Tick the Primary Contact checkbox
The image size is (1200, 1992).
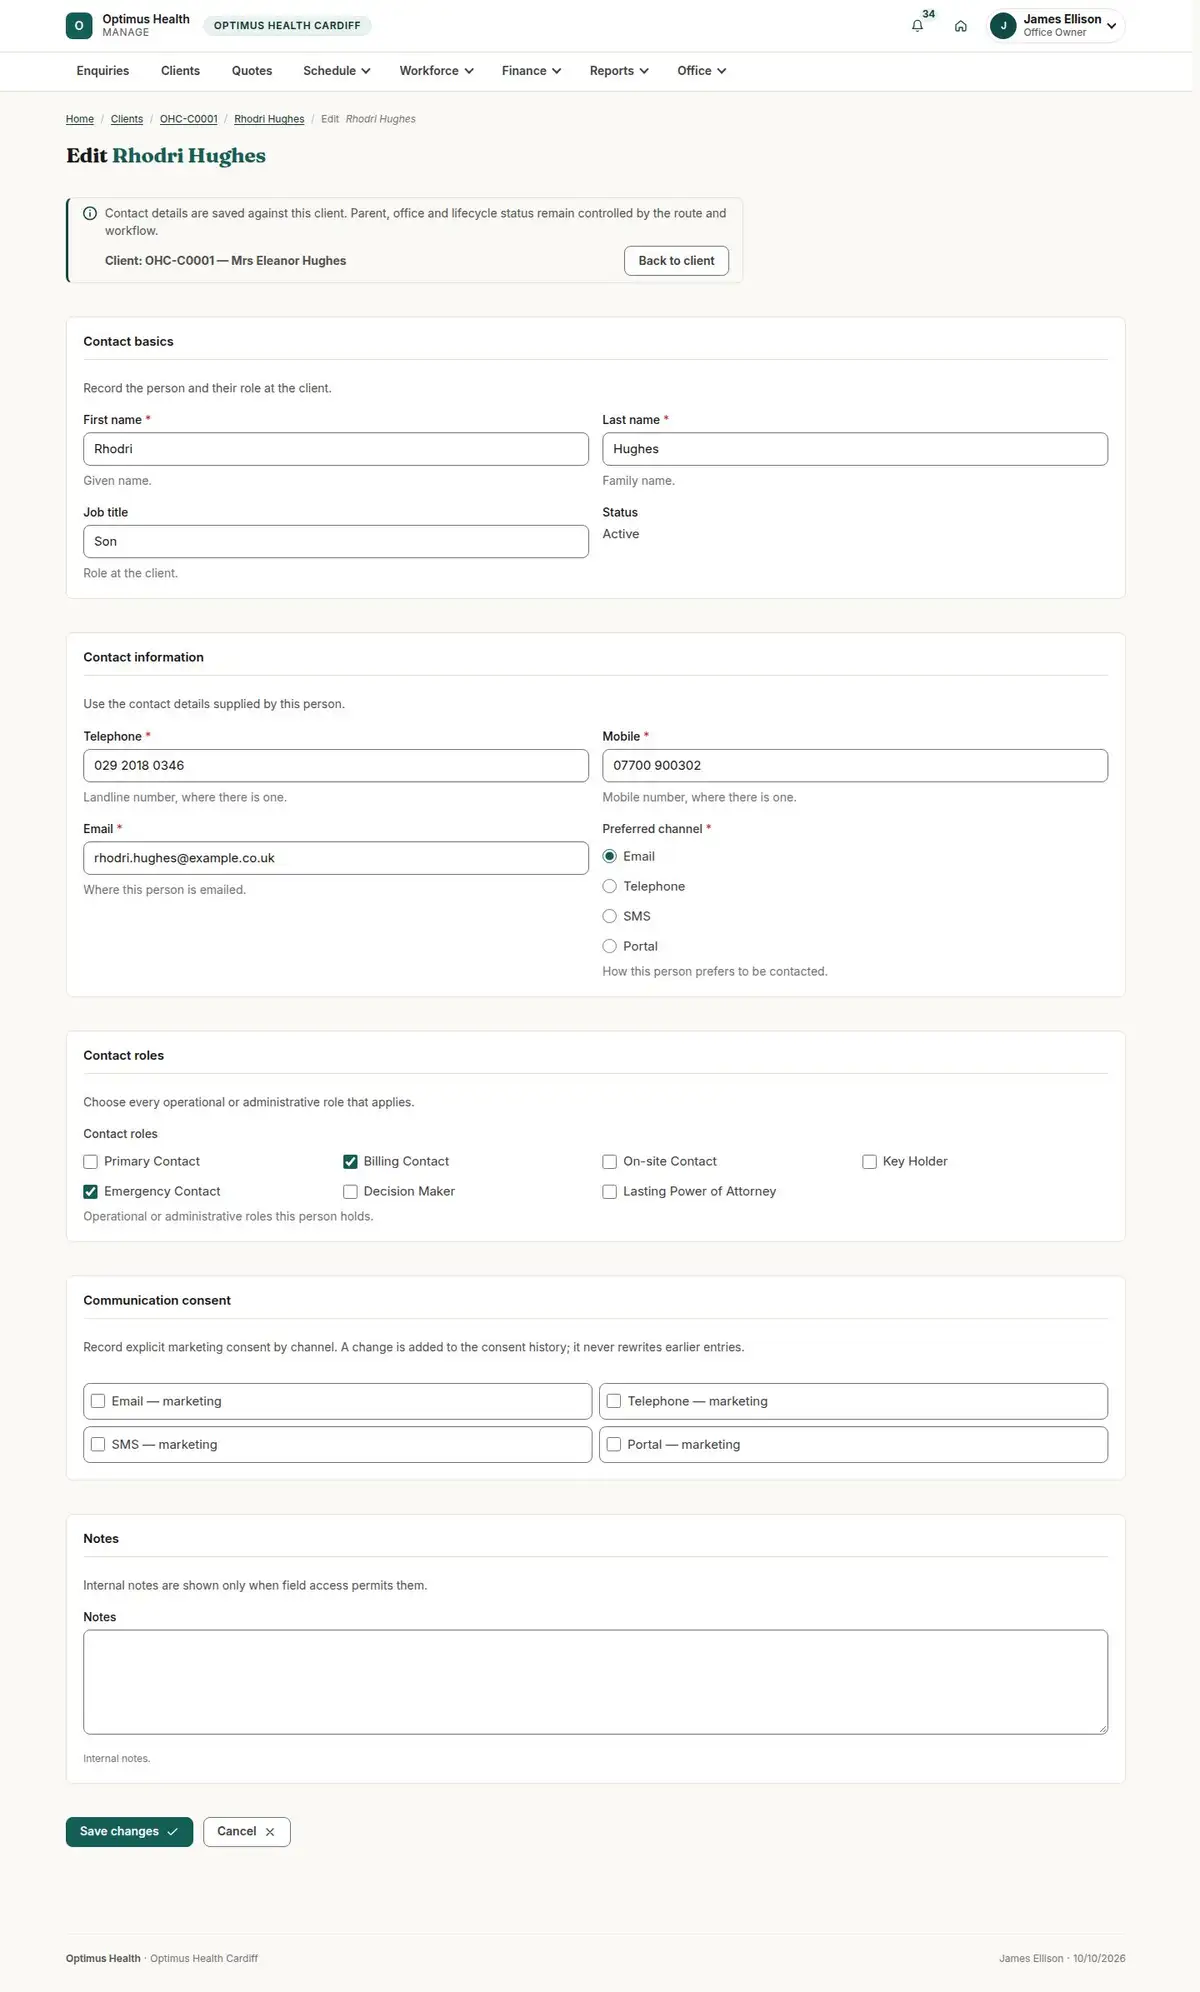click(x=91, y=1162)
